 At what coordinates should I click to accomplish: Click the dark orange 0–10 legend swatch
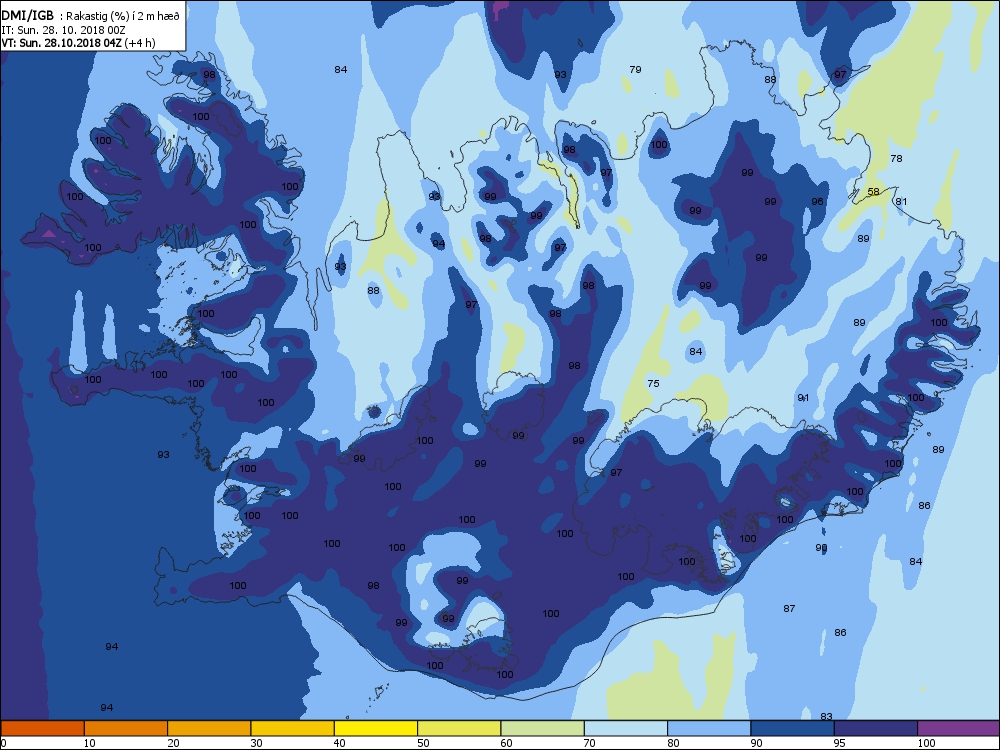point(42,728)
